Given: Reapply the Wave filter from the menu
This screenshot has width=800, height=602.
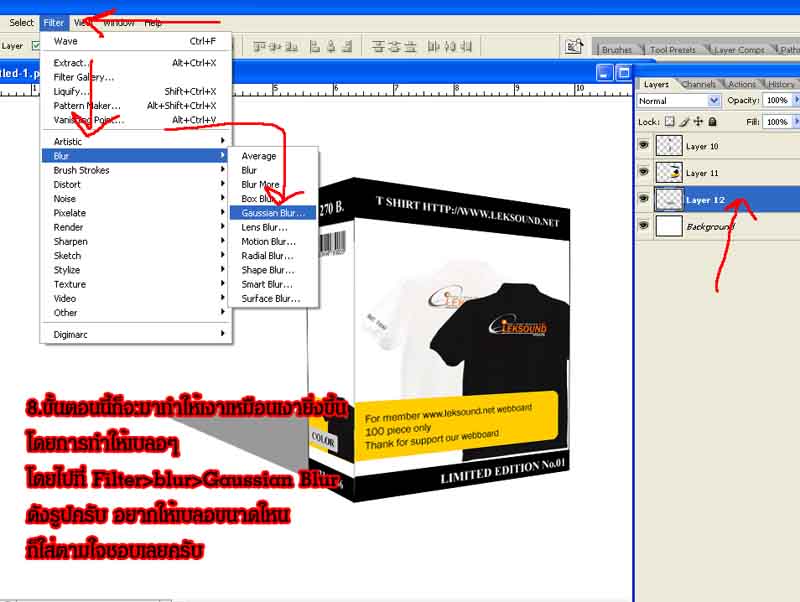Looking at the screenshot, I should (x=136, y=41).
